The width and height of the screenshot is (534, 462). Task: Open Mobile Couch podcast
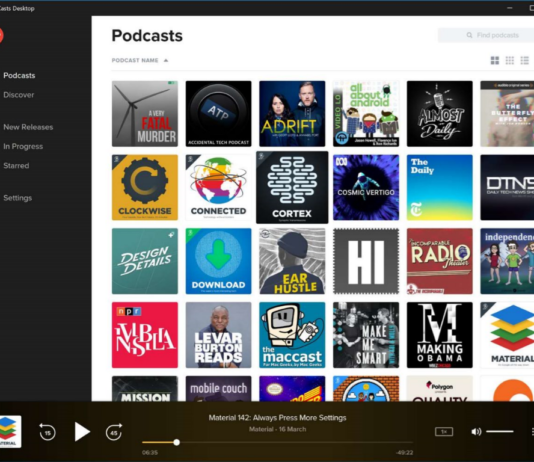pos(218,388)
